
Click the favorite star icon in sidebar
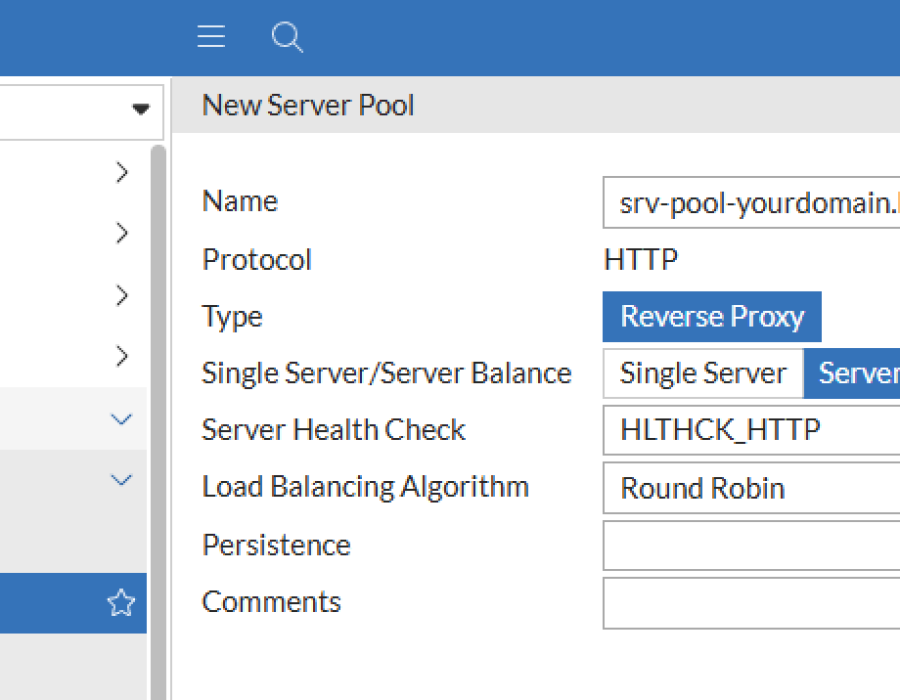[x=121, y=602]
